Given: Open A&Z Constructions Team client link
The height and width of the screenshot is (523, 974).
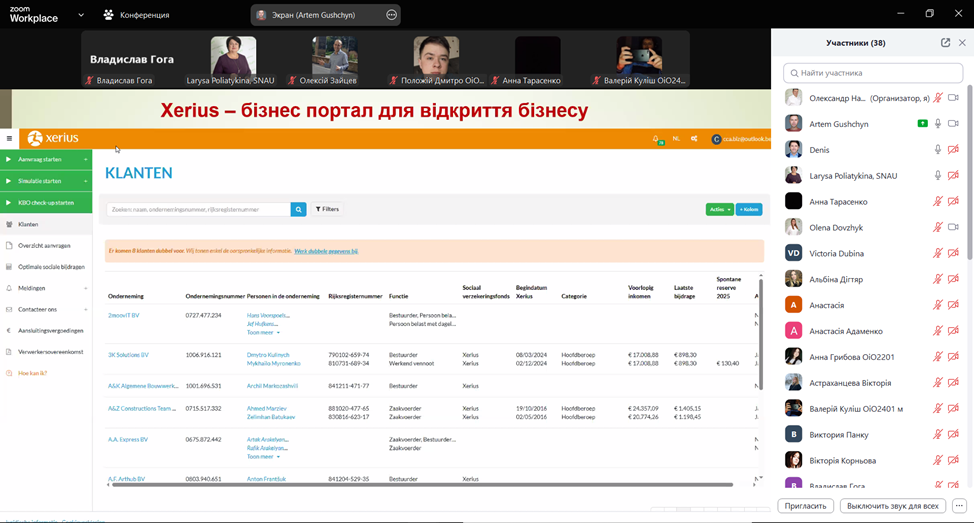Looking at the screenshot, I should [142, 408].
